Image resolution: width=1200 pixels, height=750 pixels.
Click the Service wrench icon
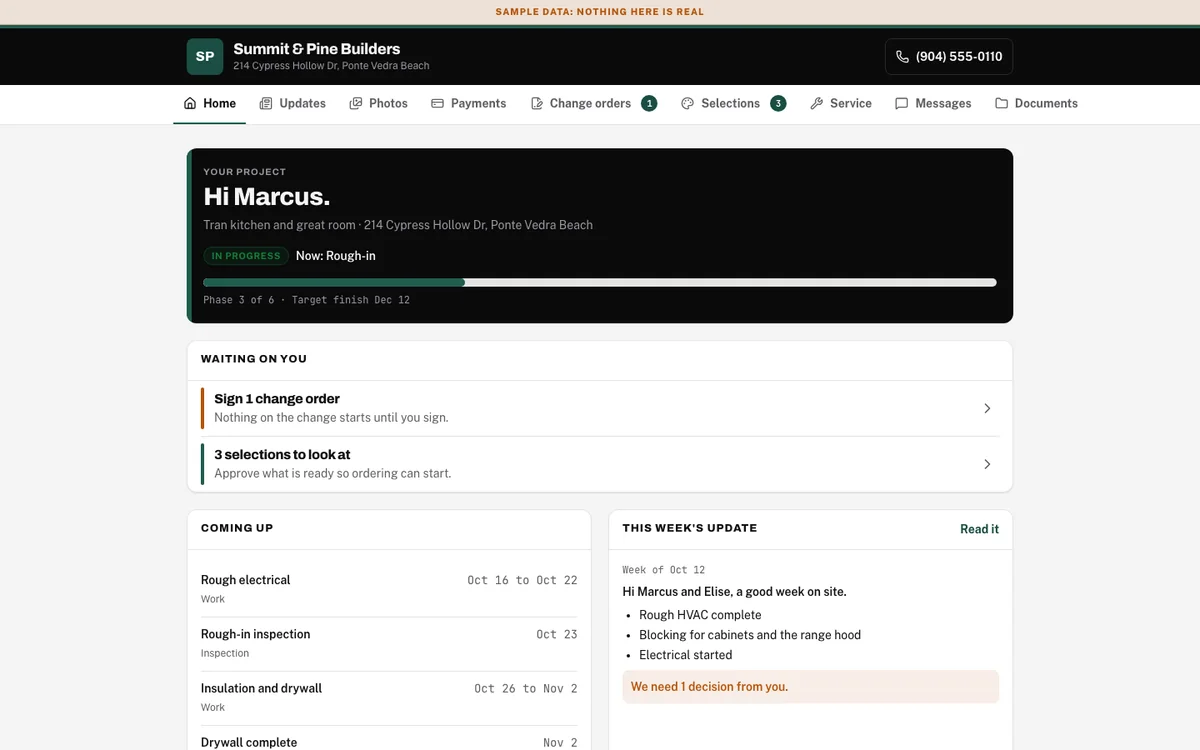[x=816, y=103]
